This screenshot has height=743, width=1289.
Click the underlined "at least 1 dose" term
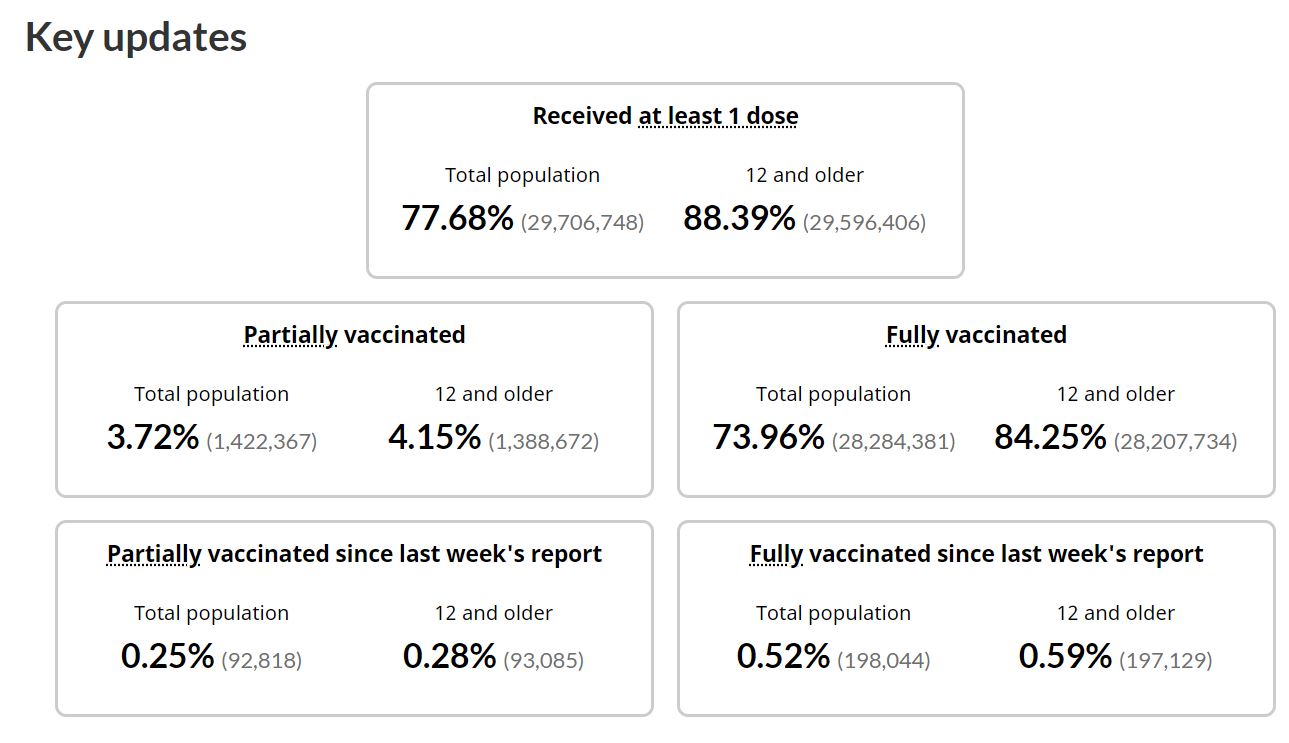[718, 116]
